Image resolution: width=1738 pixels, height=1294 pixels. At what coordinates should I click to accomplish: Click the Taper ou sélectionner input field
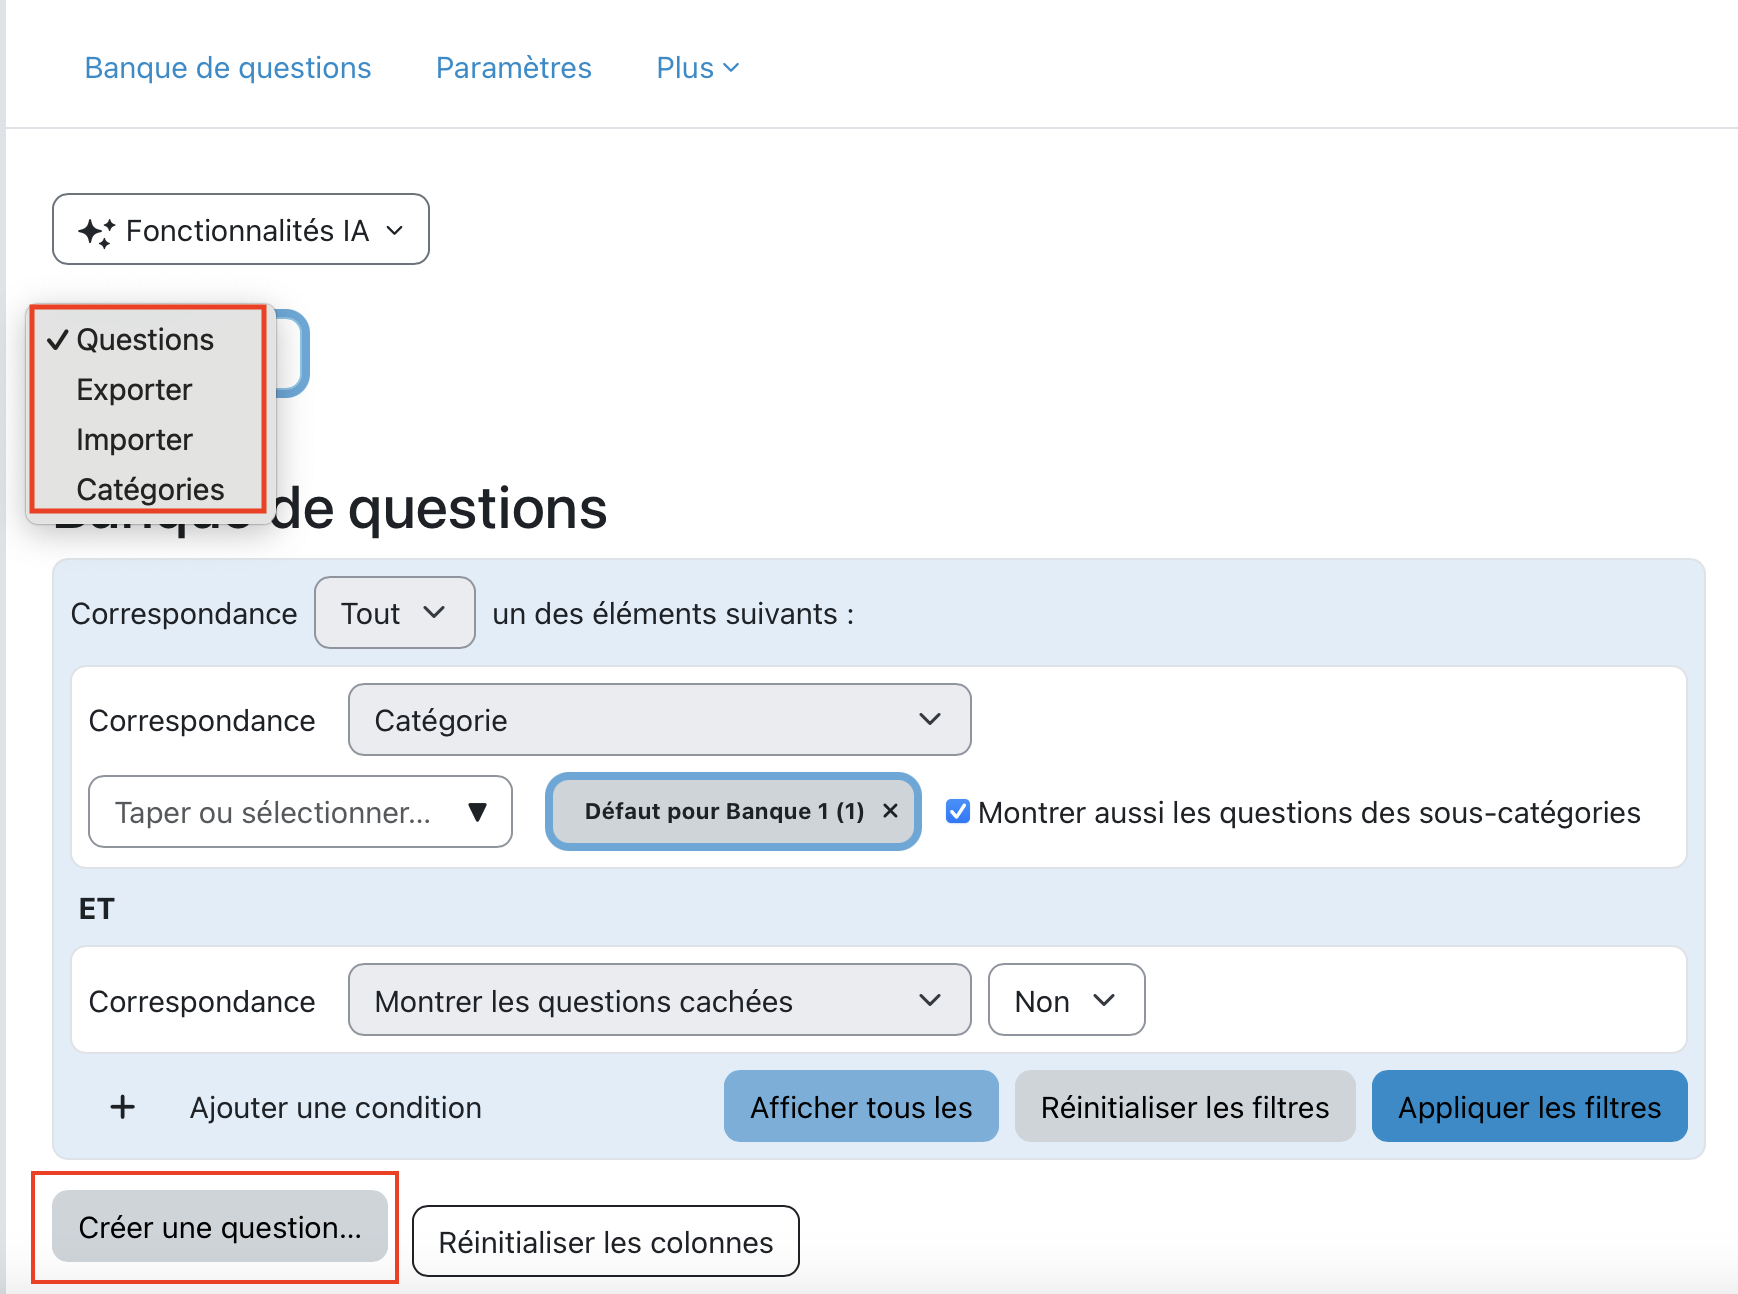click(x=274, y=812)
